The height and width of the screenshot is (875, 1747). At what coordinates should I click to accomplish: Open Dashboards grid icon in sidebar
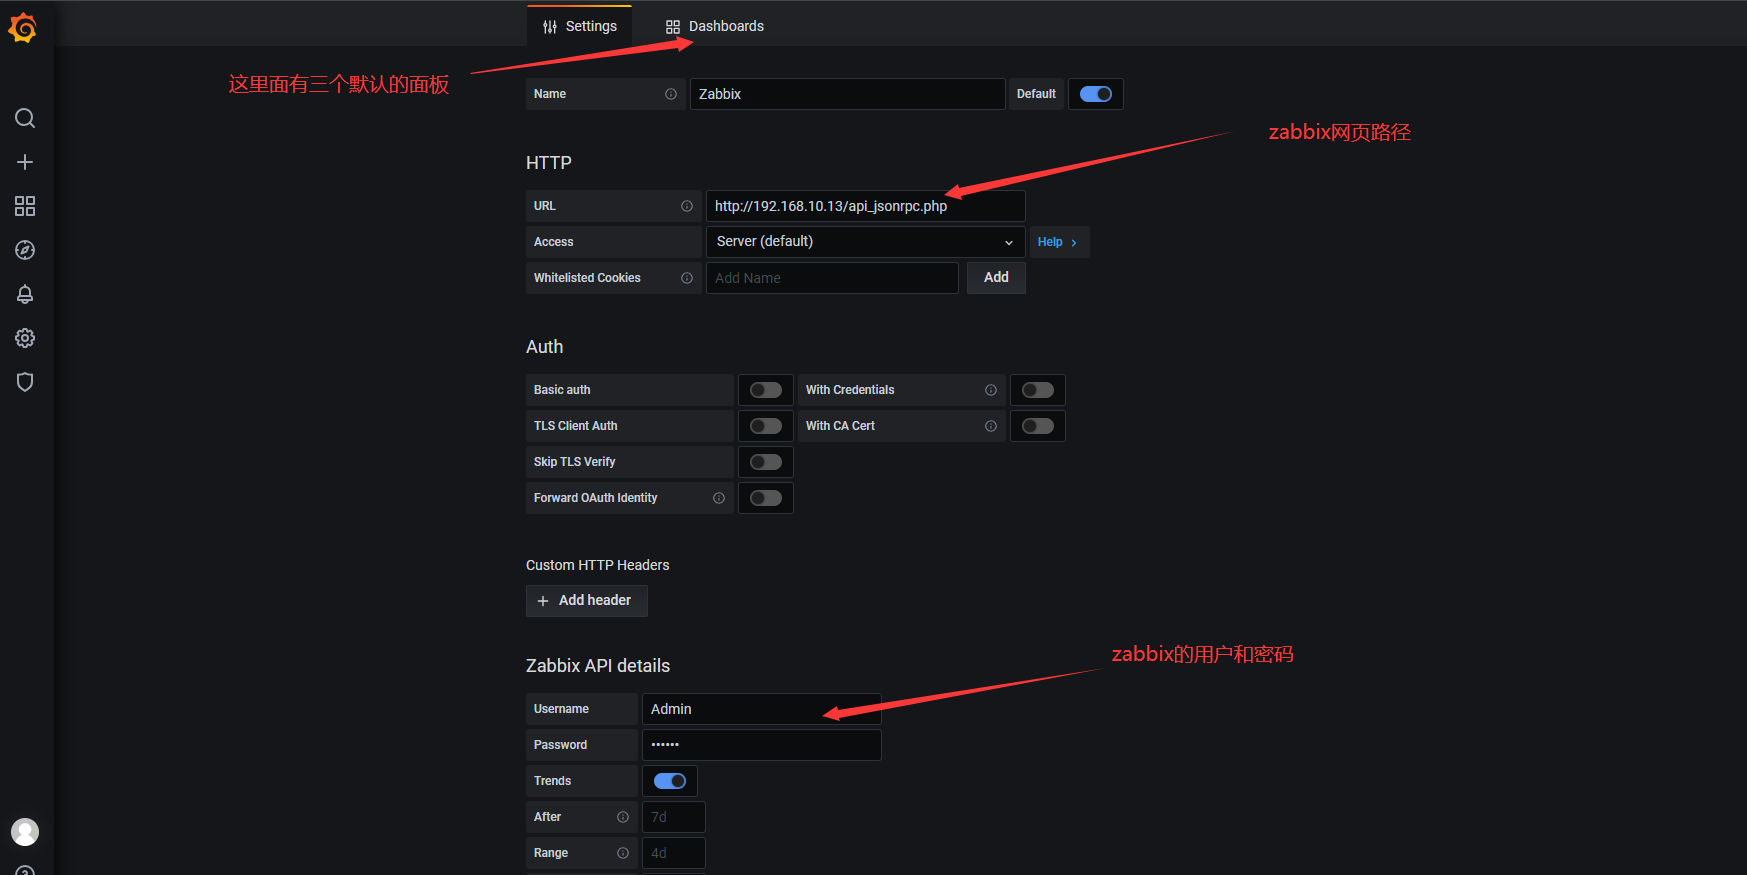click(x=25, y=206)
